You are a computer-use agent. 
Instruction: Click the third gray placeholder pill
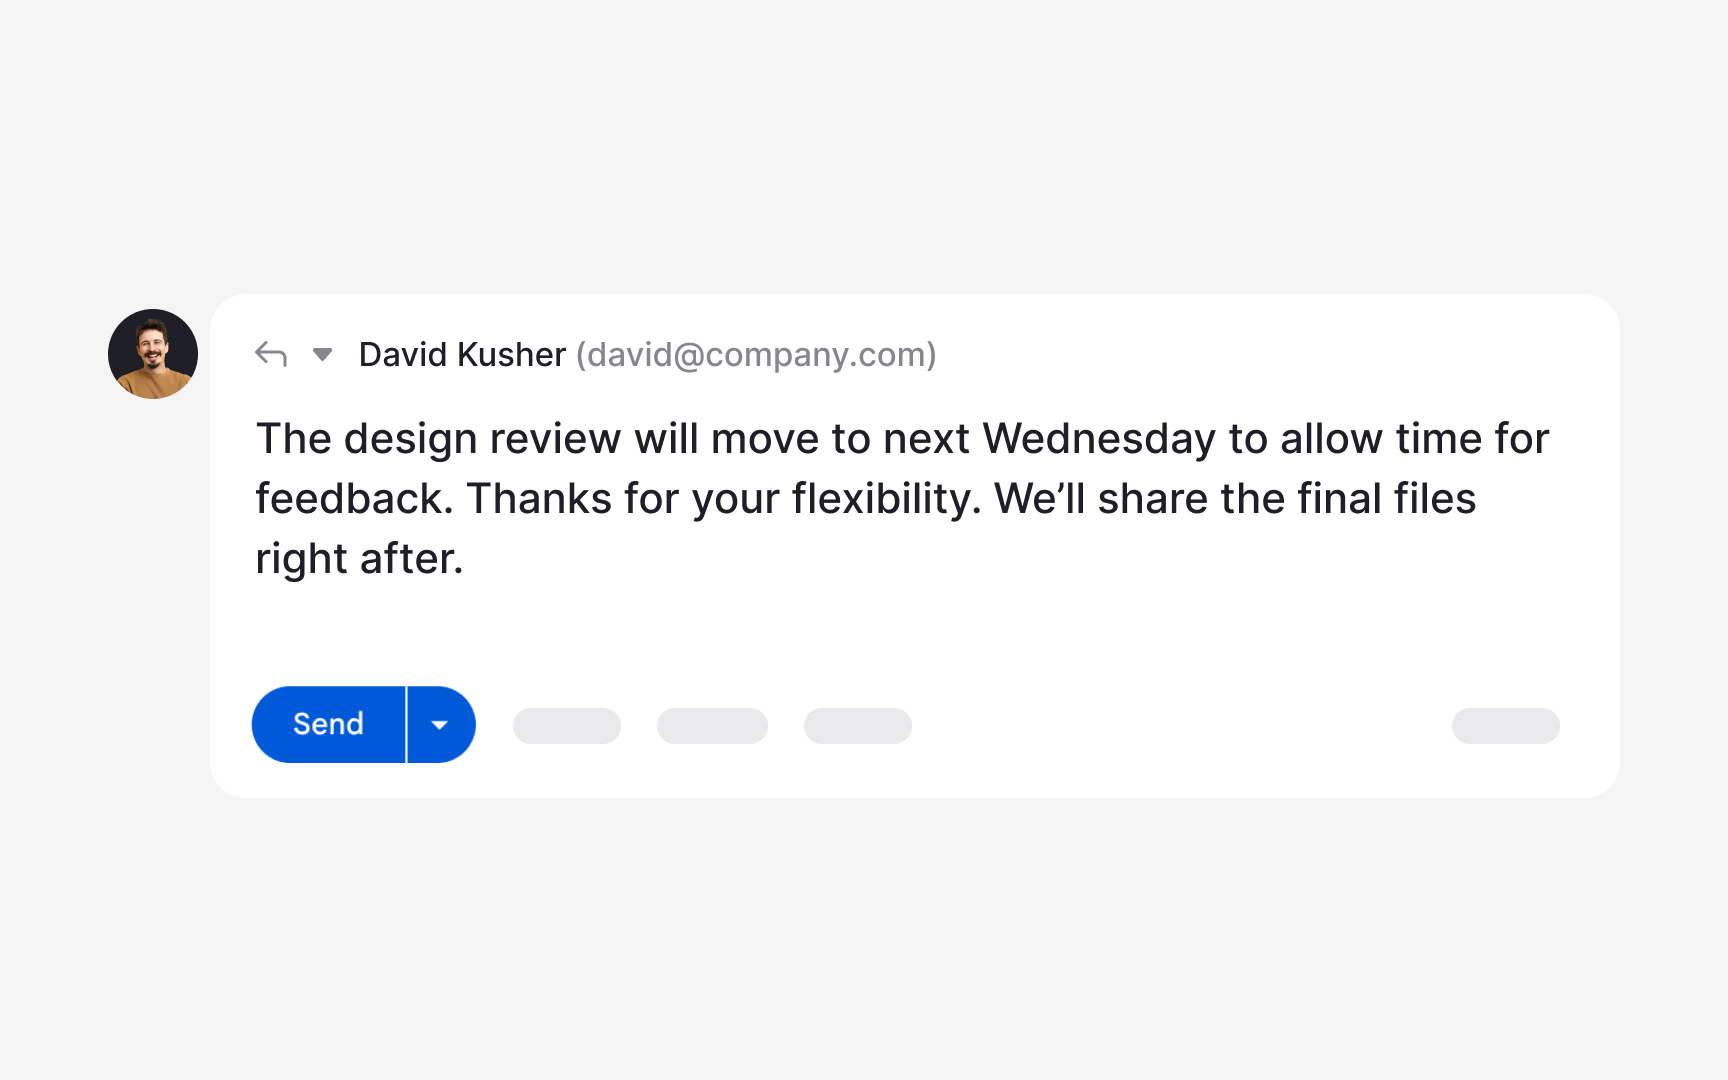[x=858, y=726]
